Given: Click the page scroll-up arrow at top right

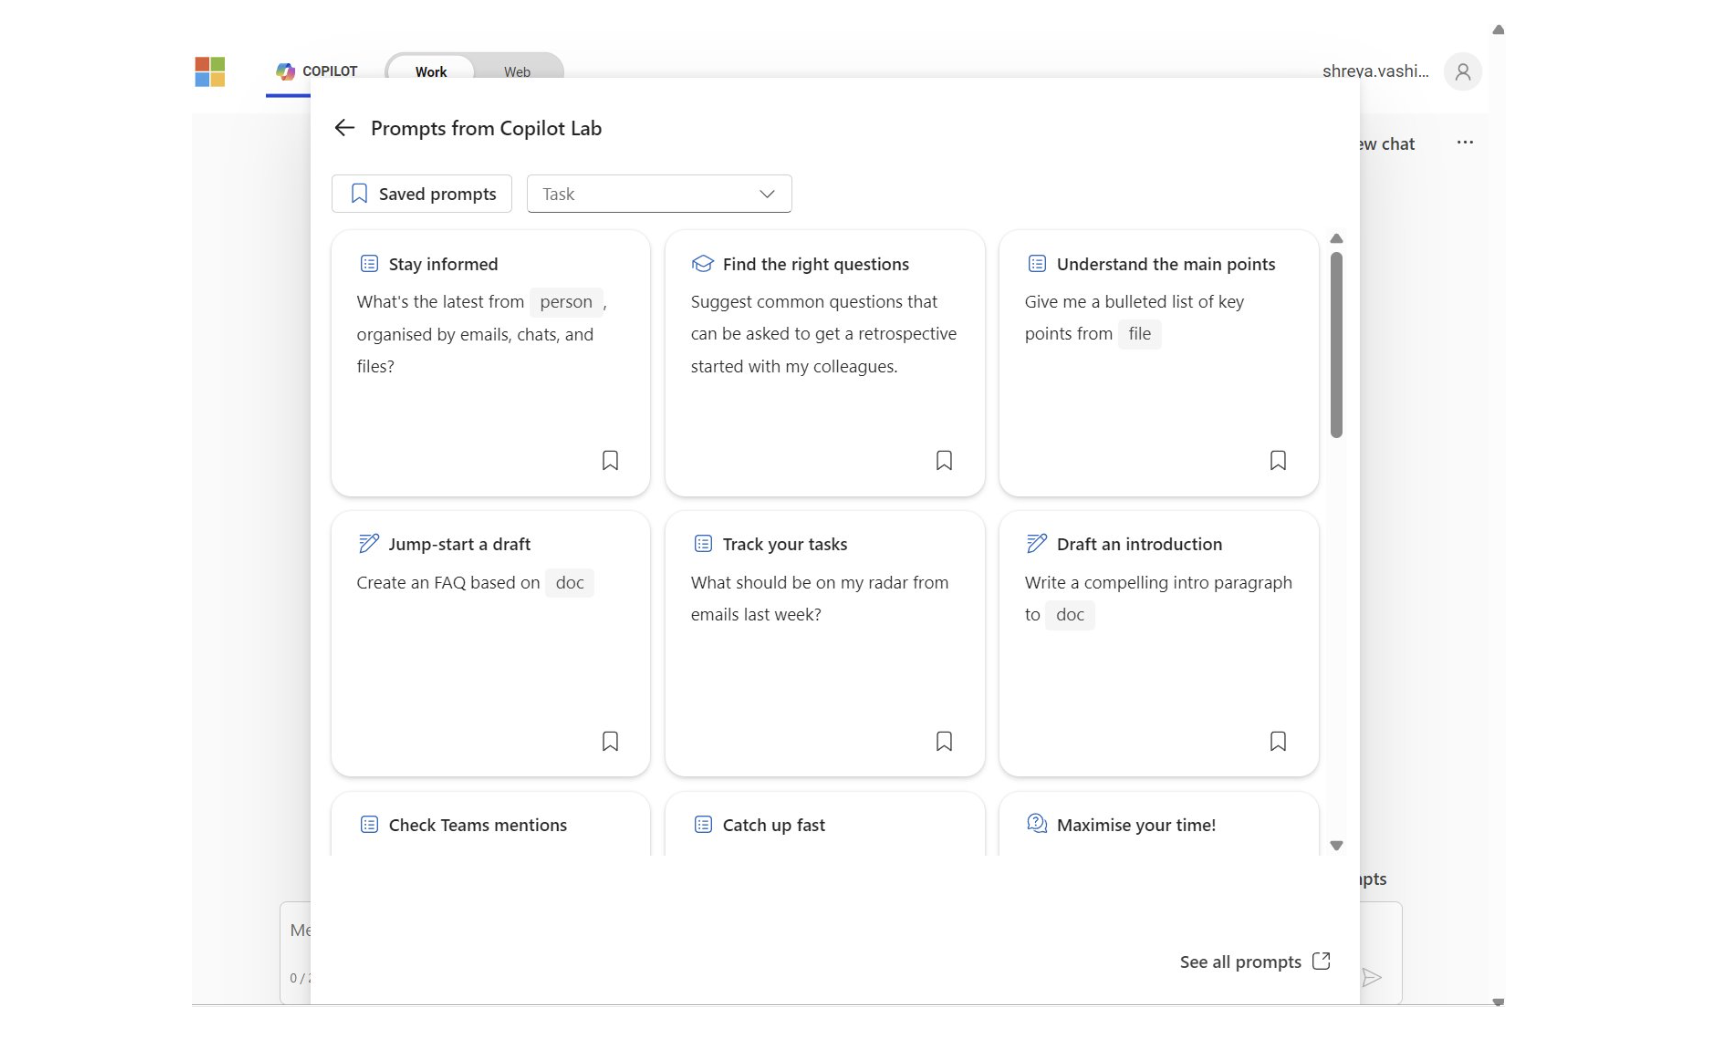Looking at the screenshot, I should pyautogui.click(x=1498, y=30).
